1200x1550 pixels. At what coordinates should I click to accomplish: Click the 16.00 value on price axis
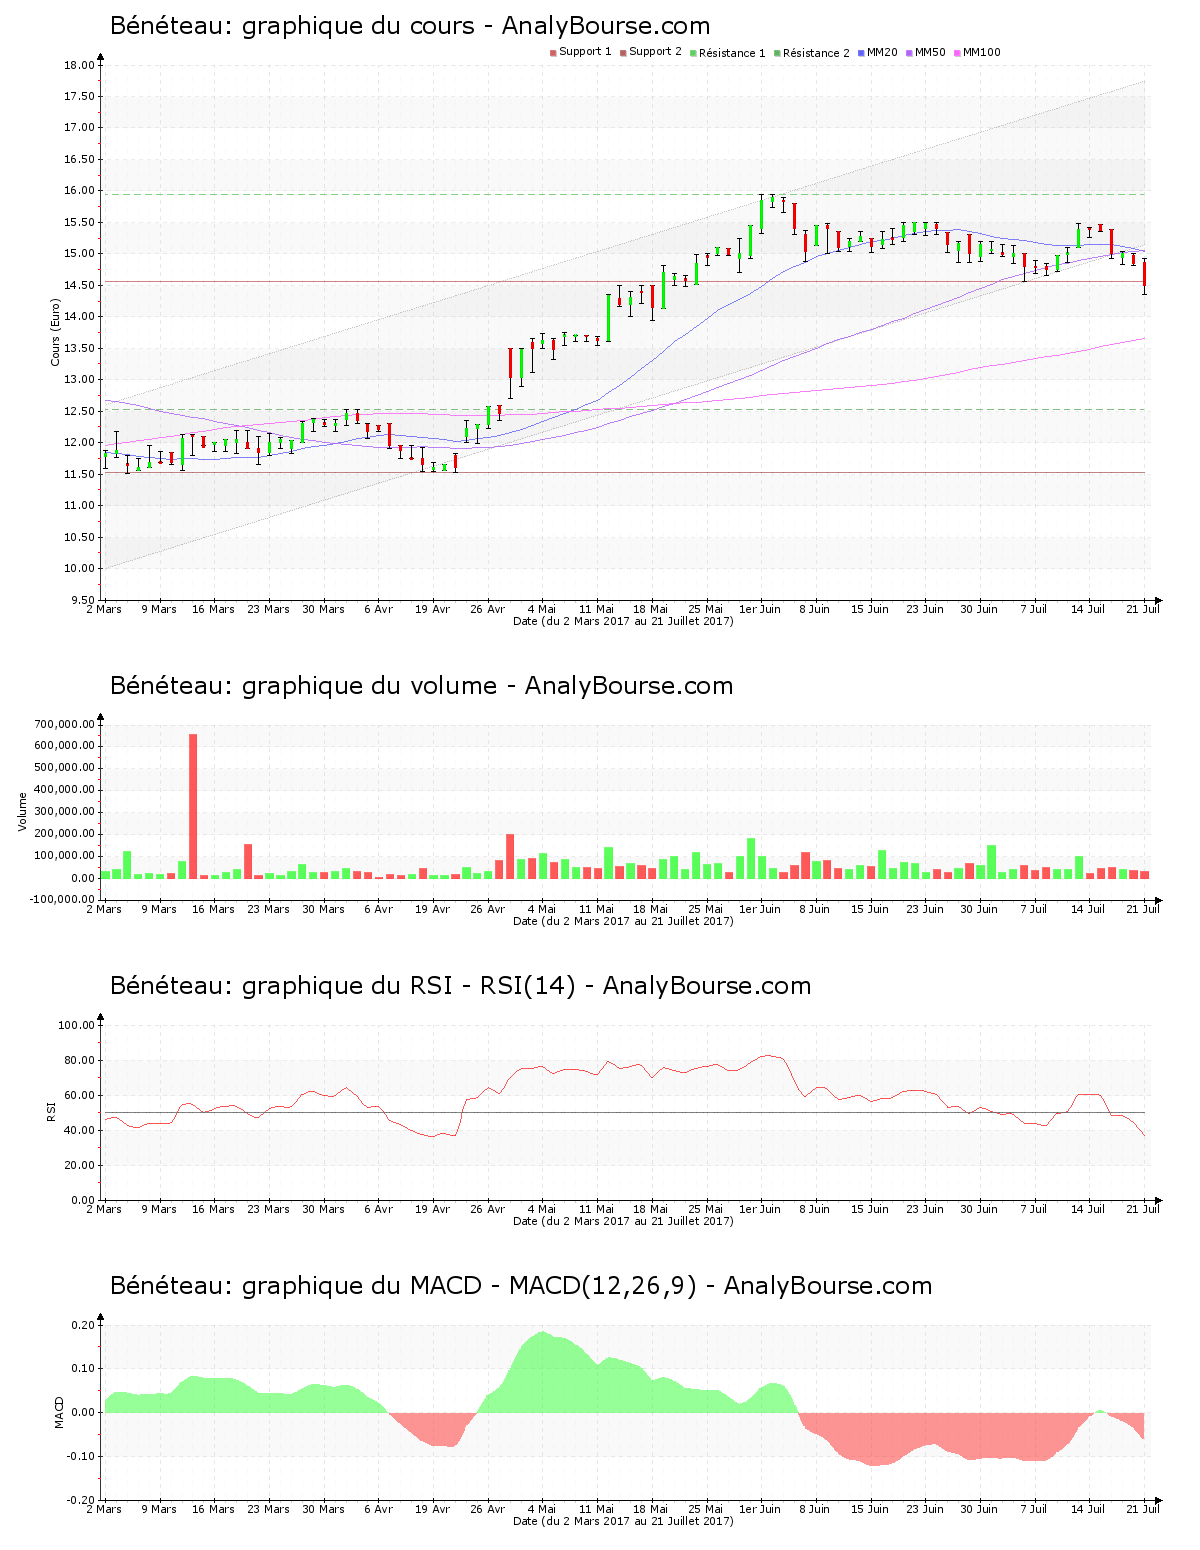click(80, 191)
